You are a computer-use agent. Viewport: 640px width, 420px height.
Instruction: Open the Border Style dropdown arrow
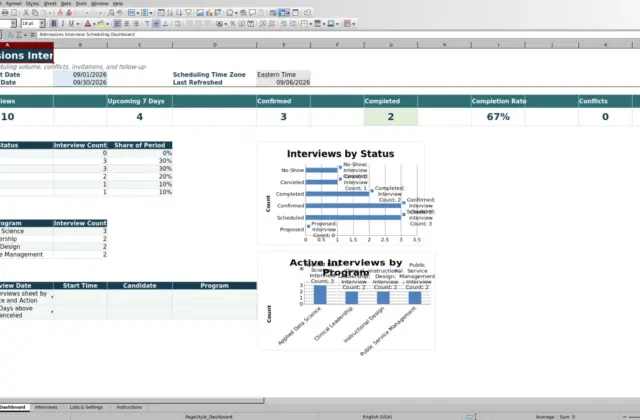[324, 24]
